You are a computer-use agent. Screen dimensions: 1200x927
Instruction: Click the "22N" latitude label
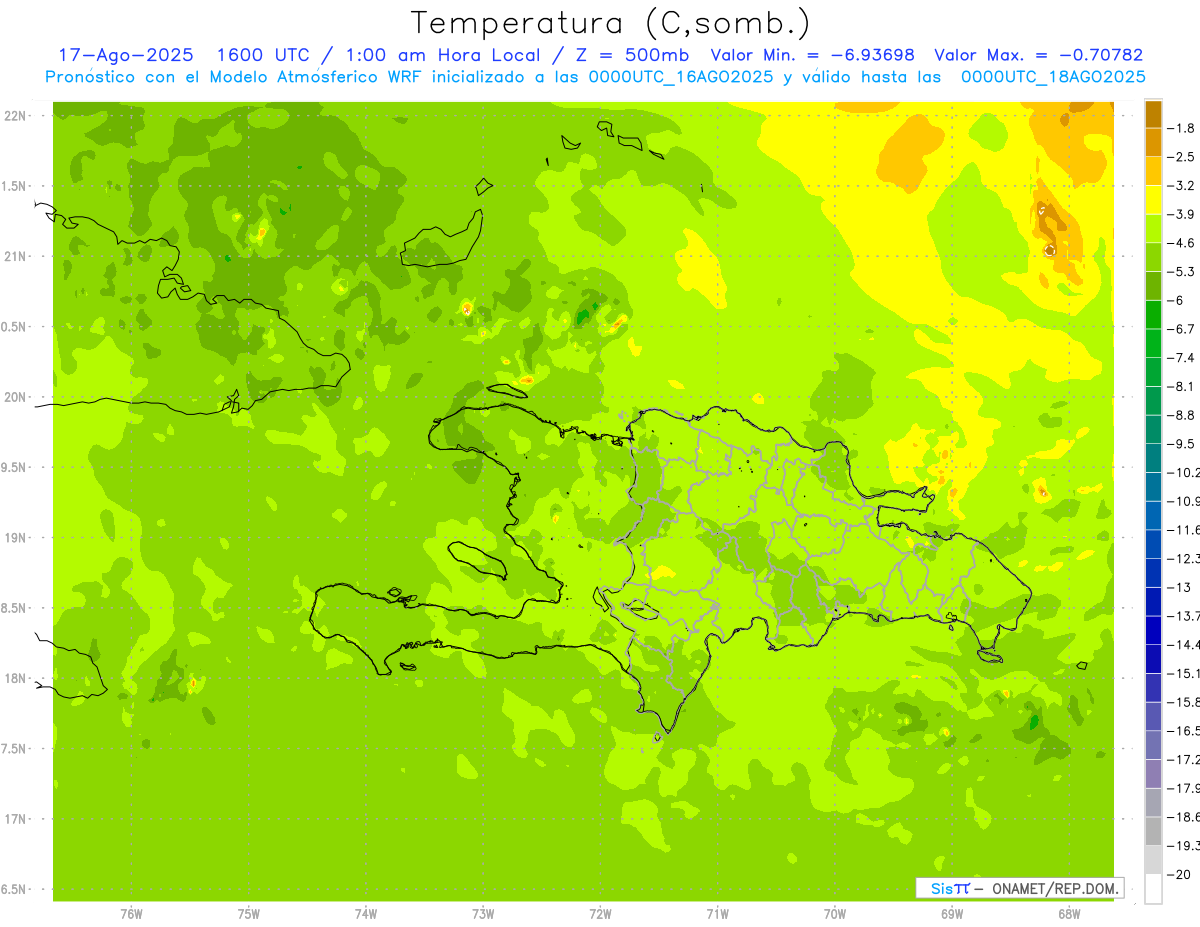14,116
